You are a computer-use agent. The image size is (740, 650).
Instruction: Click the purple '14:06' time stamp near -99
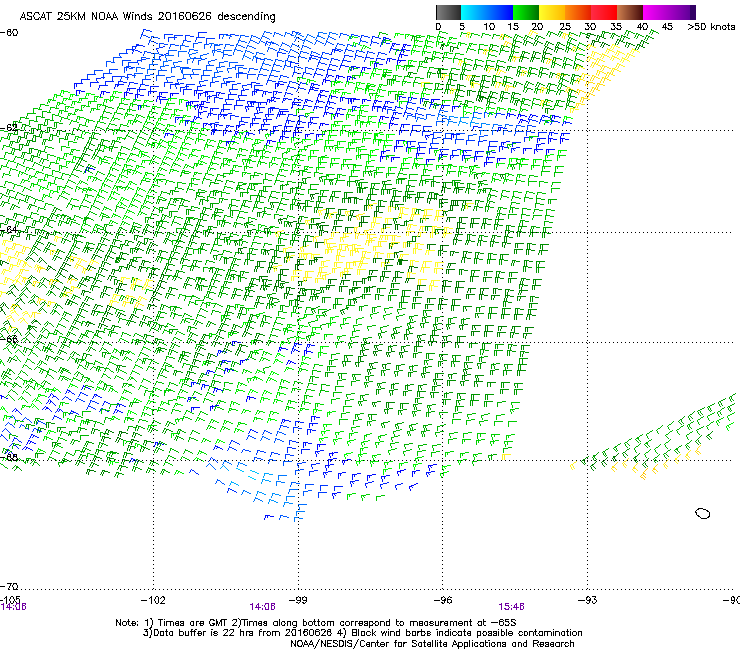click(x=262, y=607)
